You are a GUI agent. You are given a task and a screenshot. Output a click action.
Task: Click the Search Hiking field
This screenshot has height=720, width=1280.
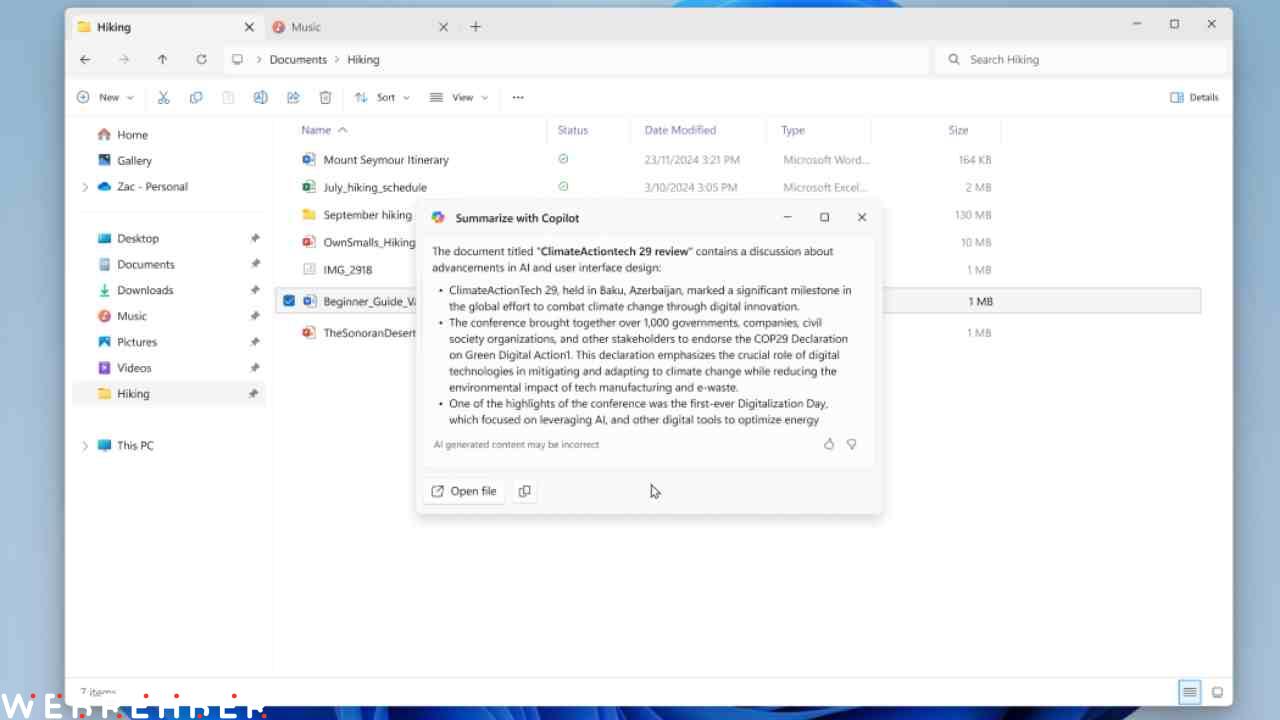pos(1081,59)
